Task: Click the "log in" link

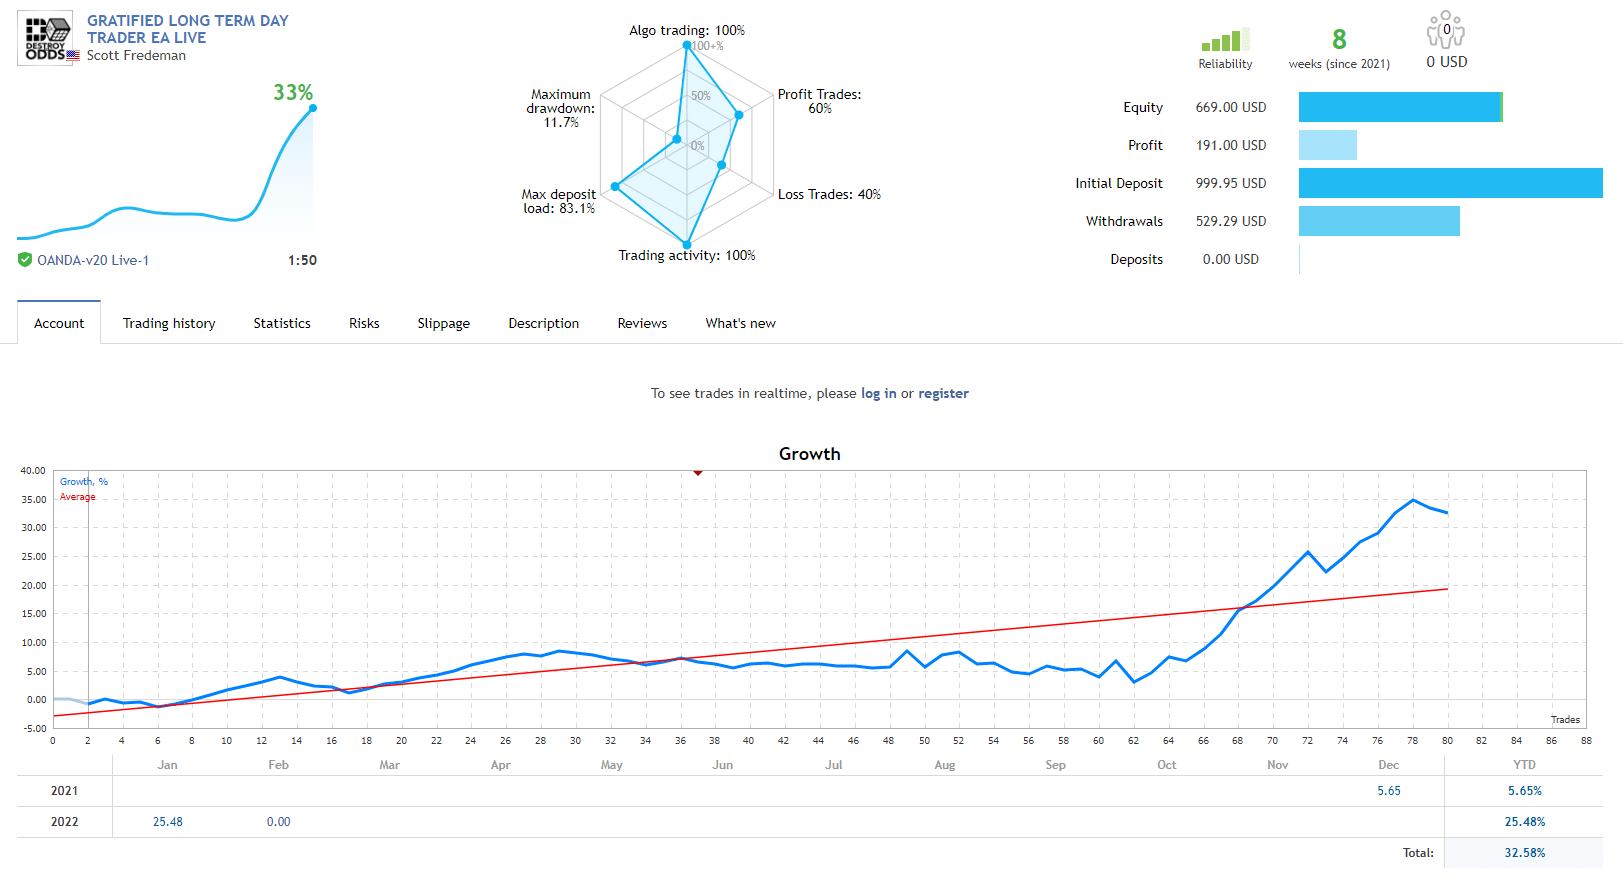Action: click(x=878, y=393)
